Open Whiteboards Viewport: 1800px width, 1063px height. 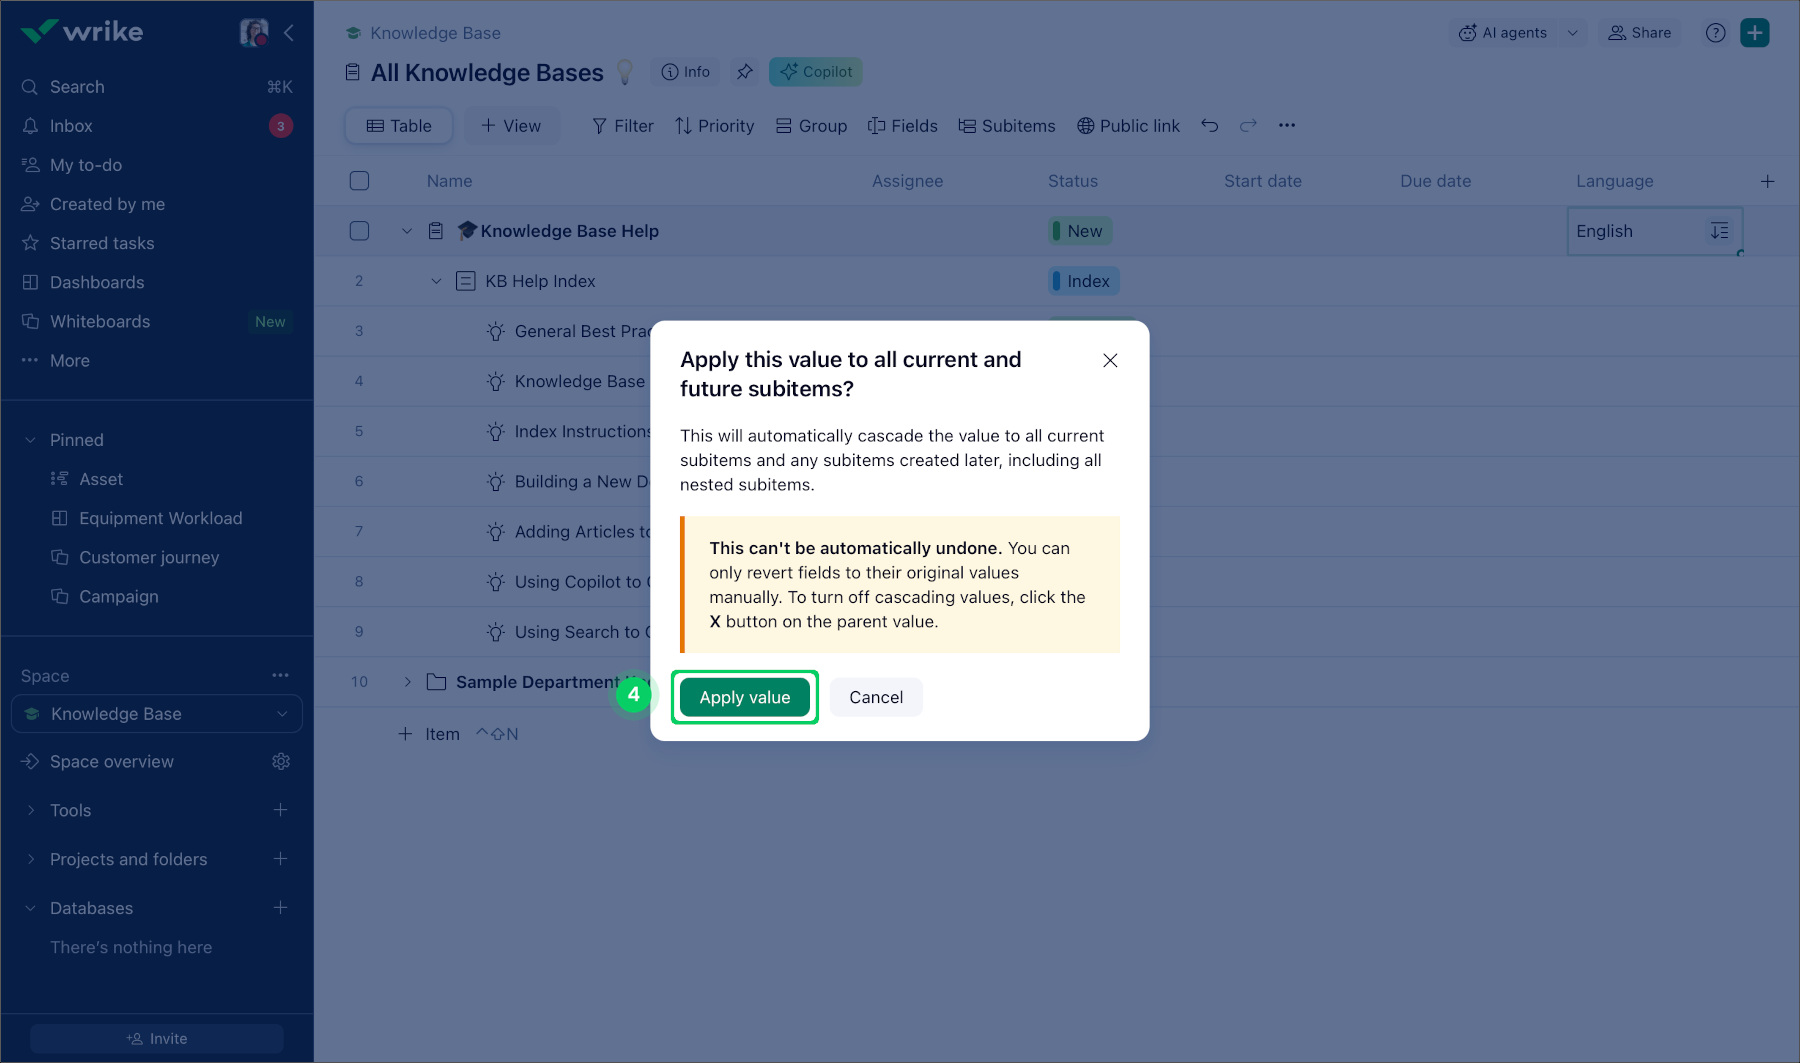tap(157, 321)
